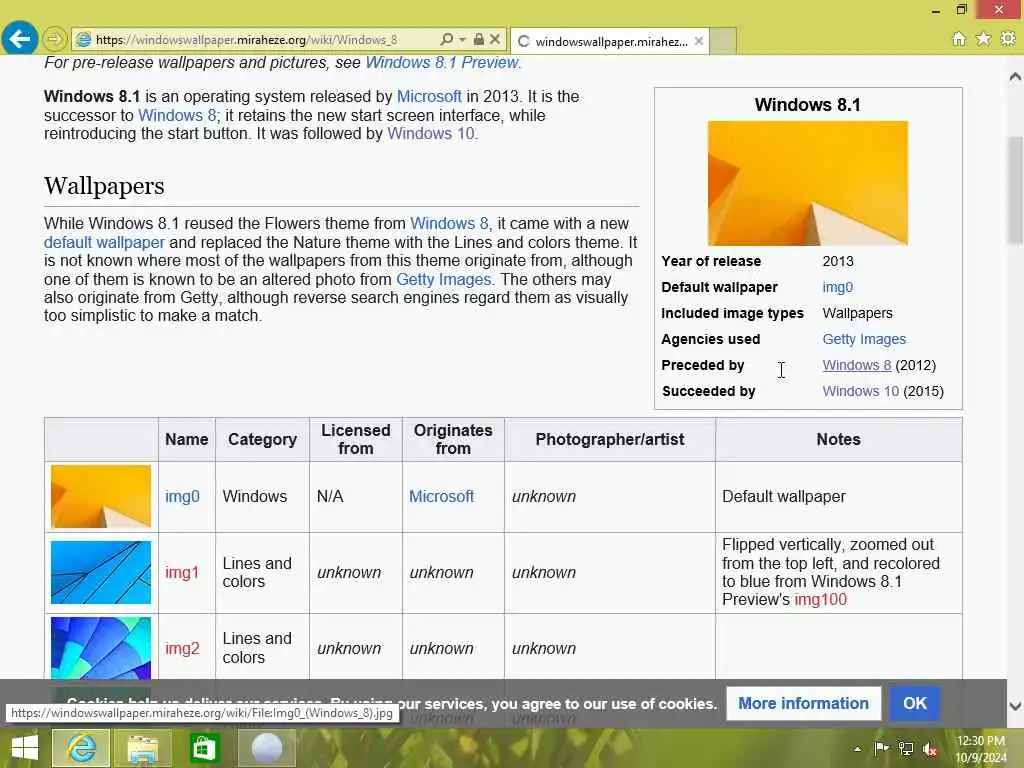
Task: Click the 'Default wallpaper' note cell
Action: coord(839,497)
